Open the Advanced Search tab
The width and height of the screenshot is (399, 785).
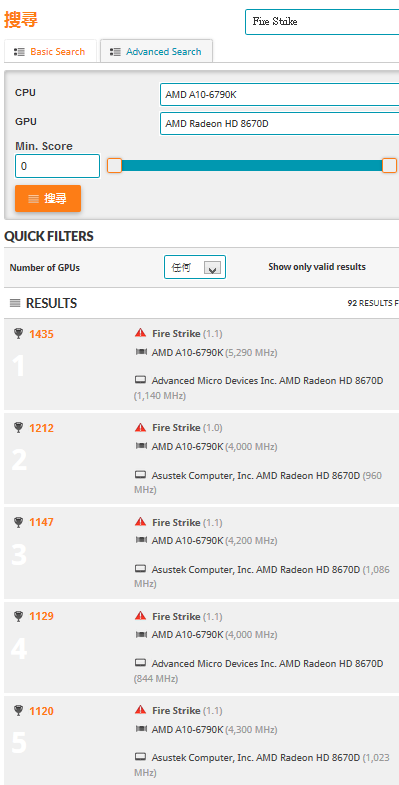(x=156, y=52)
